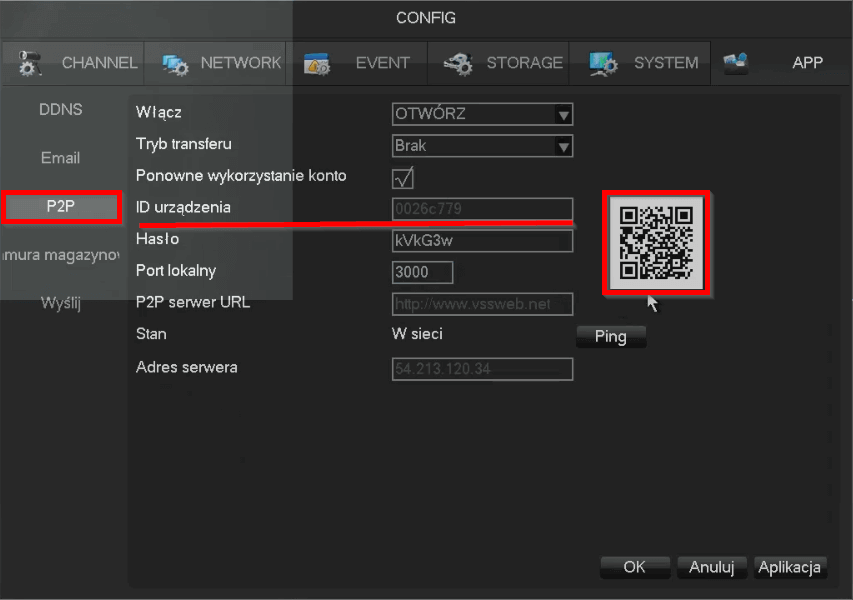Click the P2P QR code image
The height and width of the screenshot is (600, 853).
coord(656,243)
